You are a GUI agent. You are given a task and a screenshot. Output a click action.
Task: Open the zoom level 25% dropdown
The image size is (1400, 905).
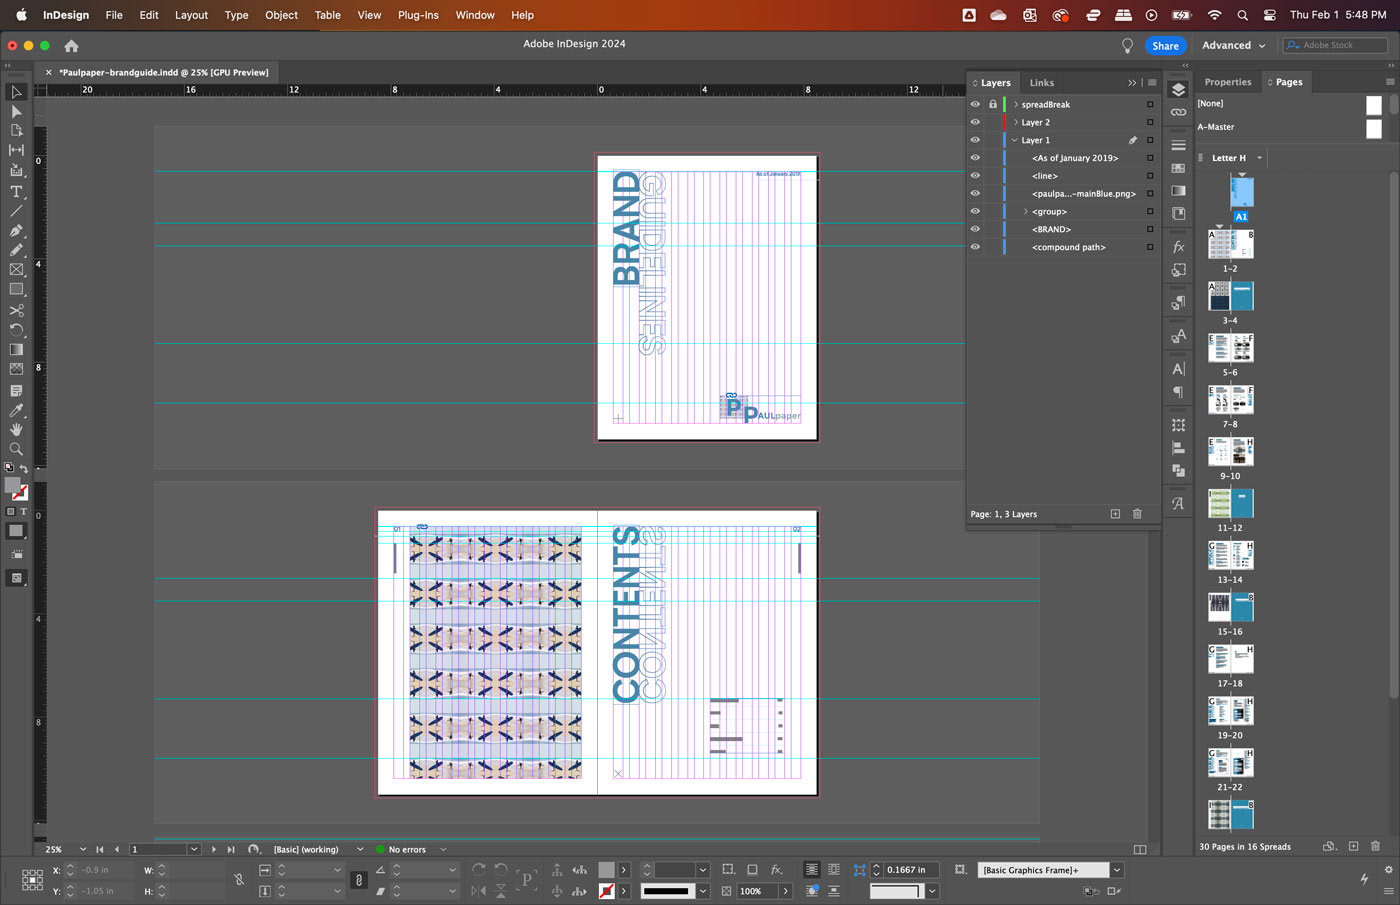click(x=82, y=849)
